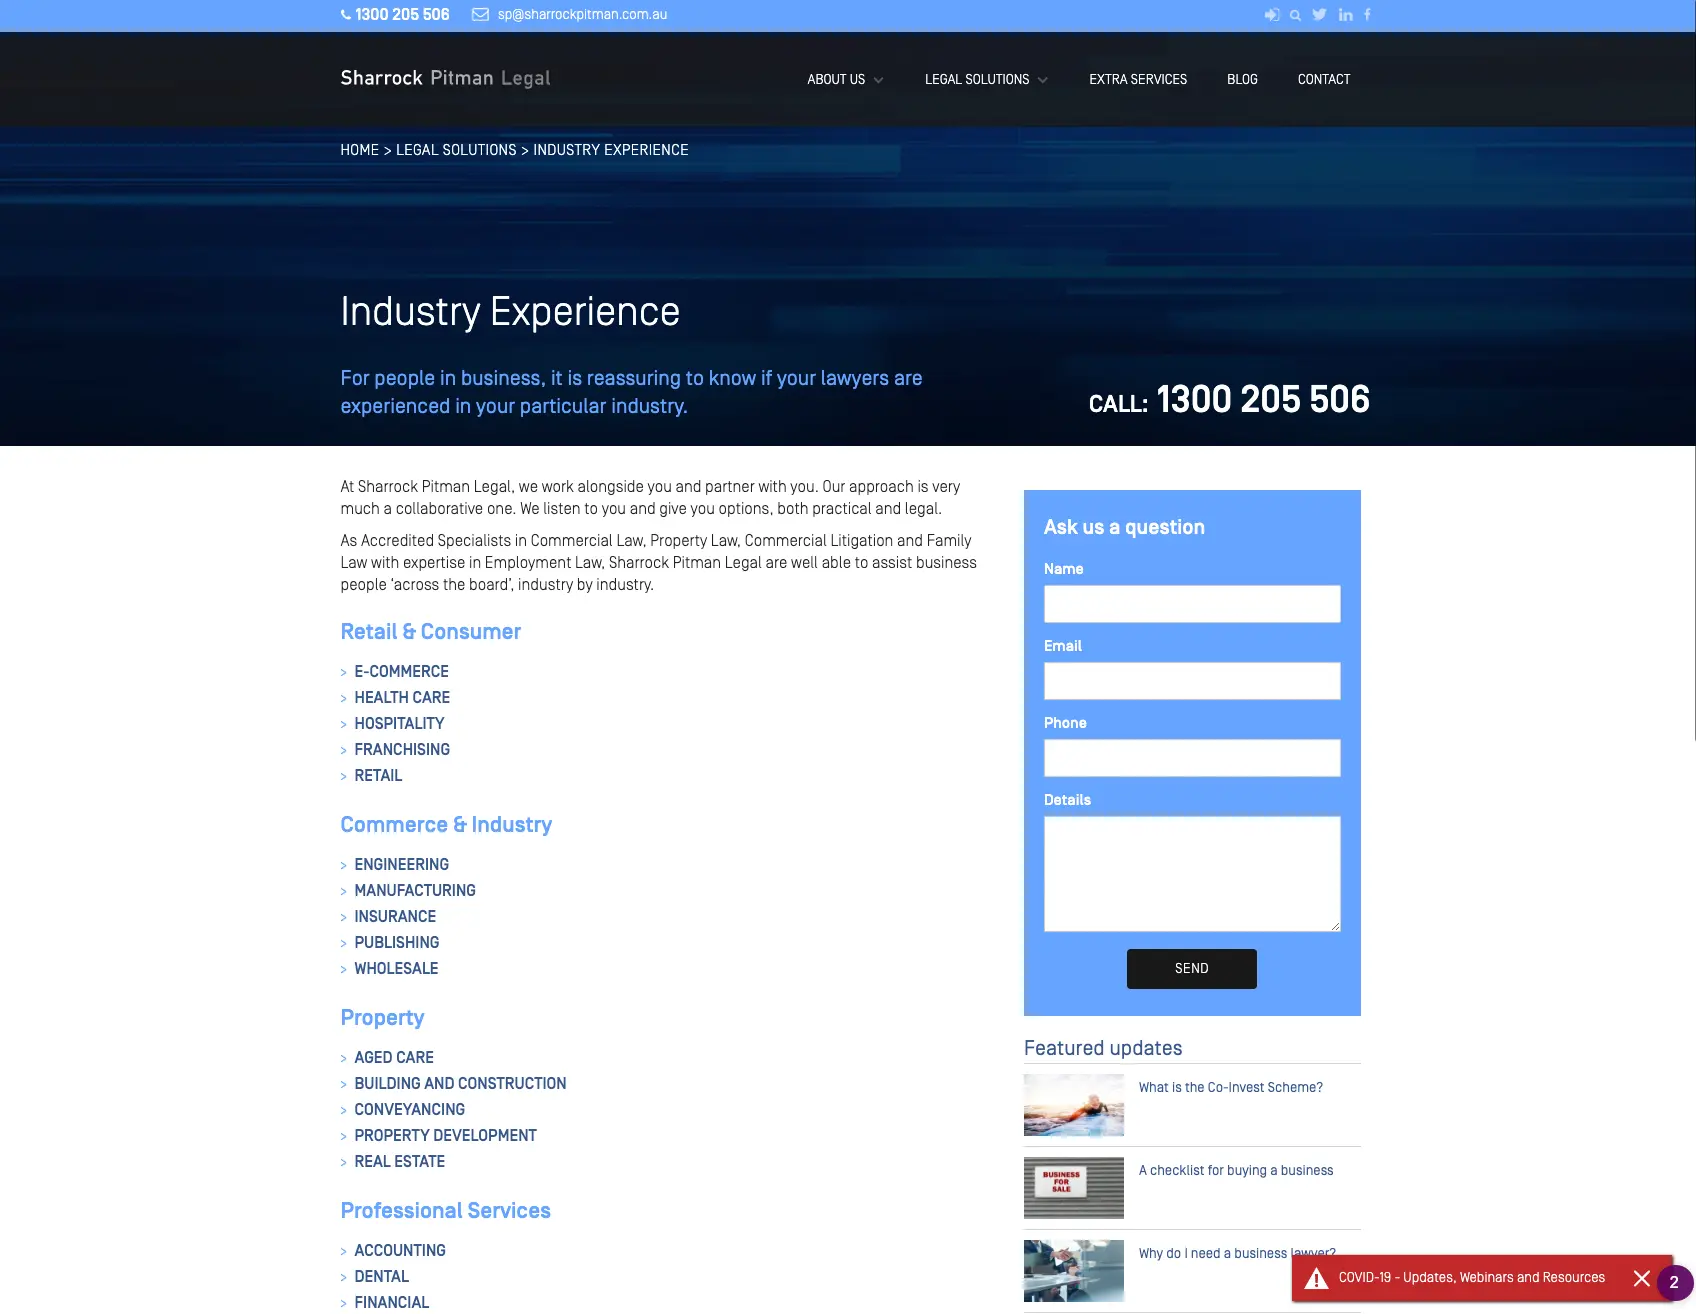Screen dimensions: 1696x1314
Task: Click the email envelope icon in top bar
Action: pos(480,15)
